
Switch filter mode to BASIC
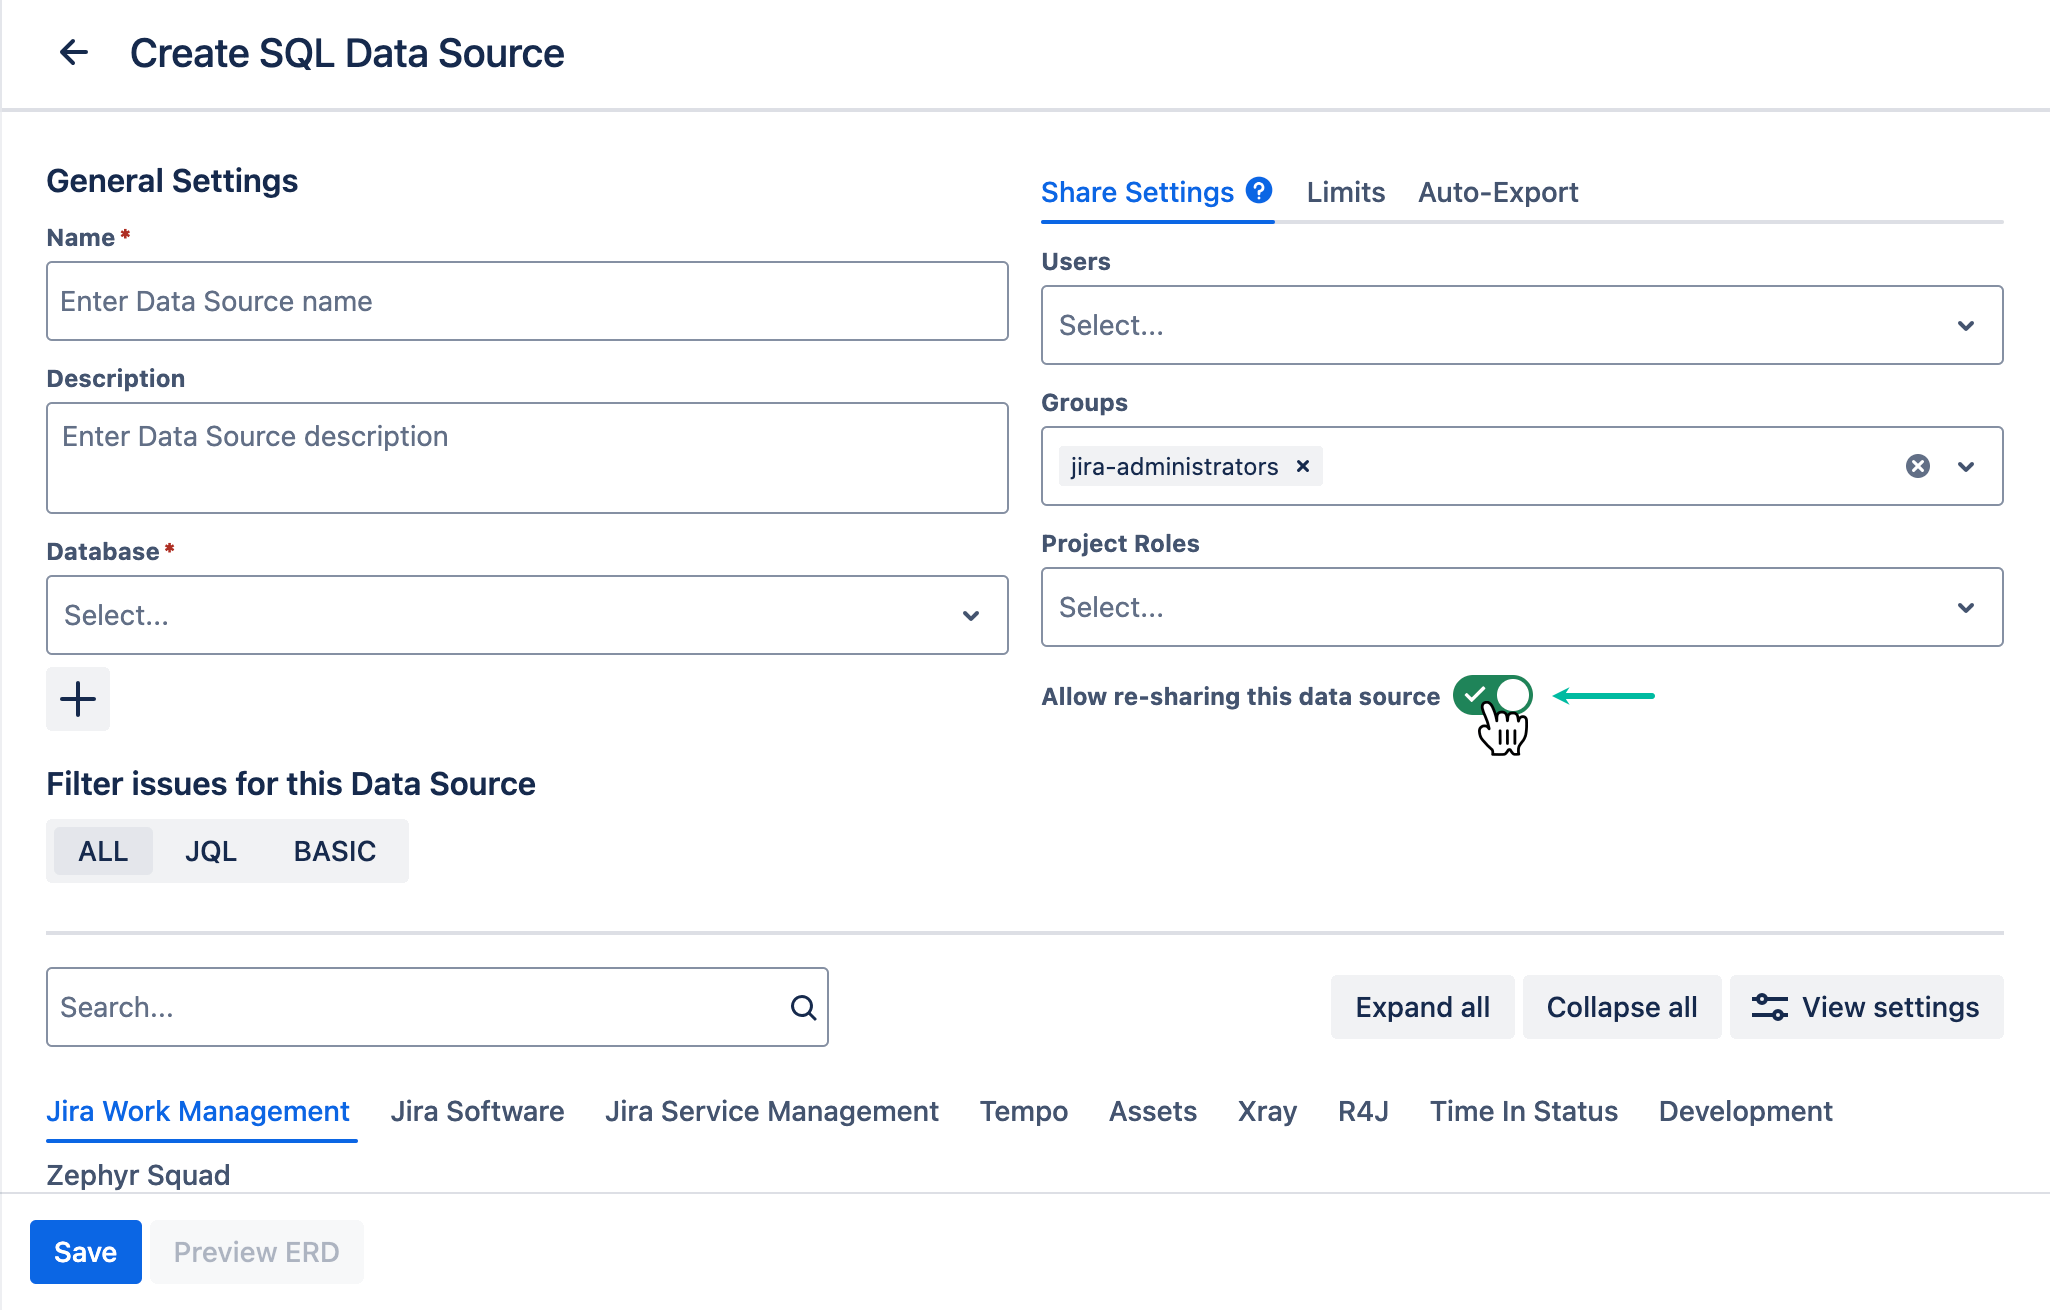tap(334, 851)
